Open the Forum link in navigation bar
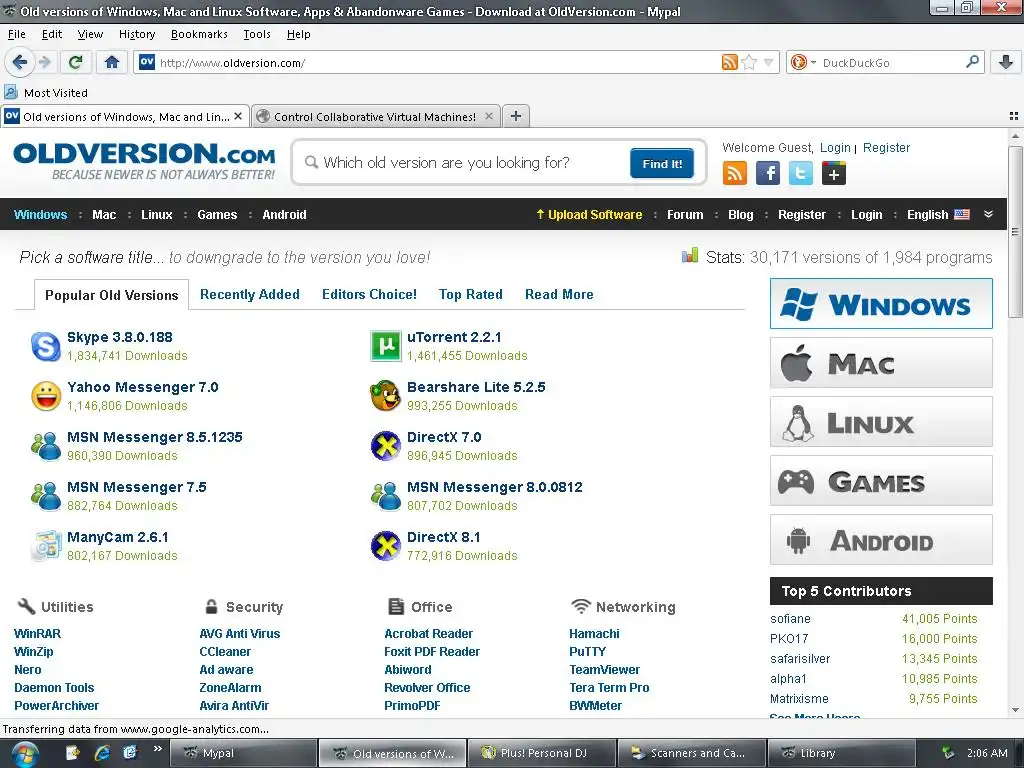 (x=684, y=214)
